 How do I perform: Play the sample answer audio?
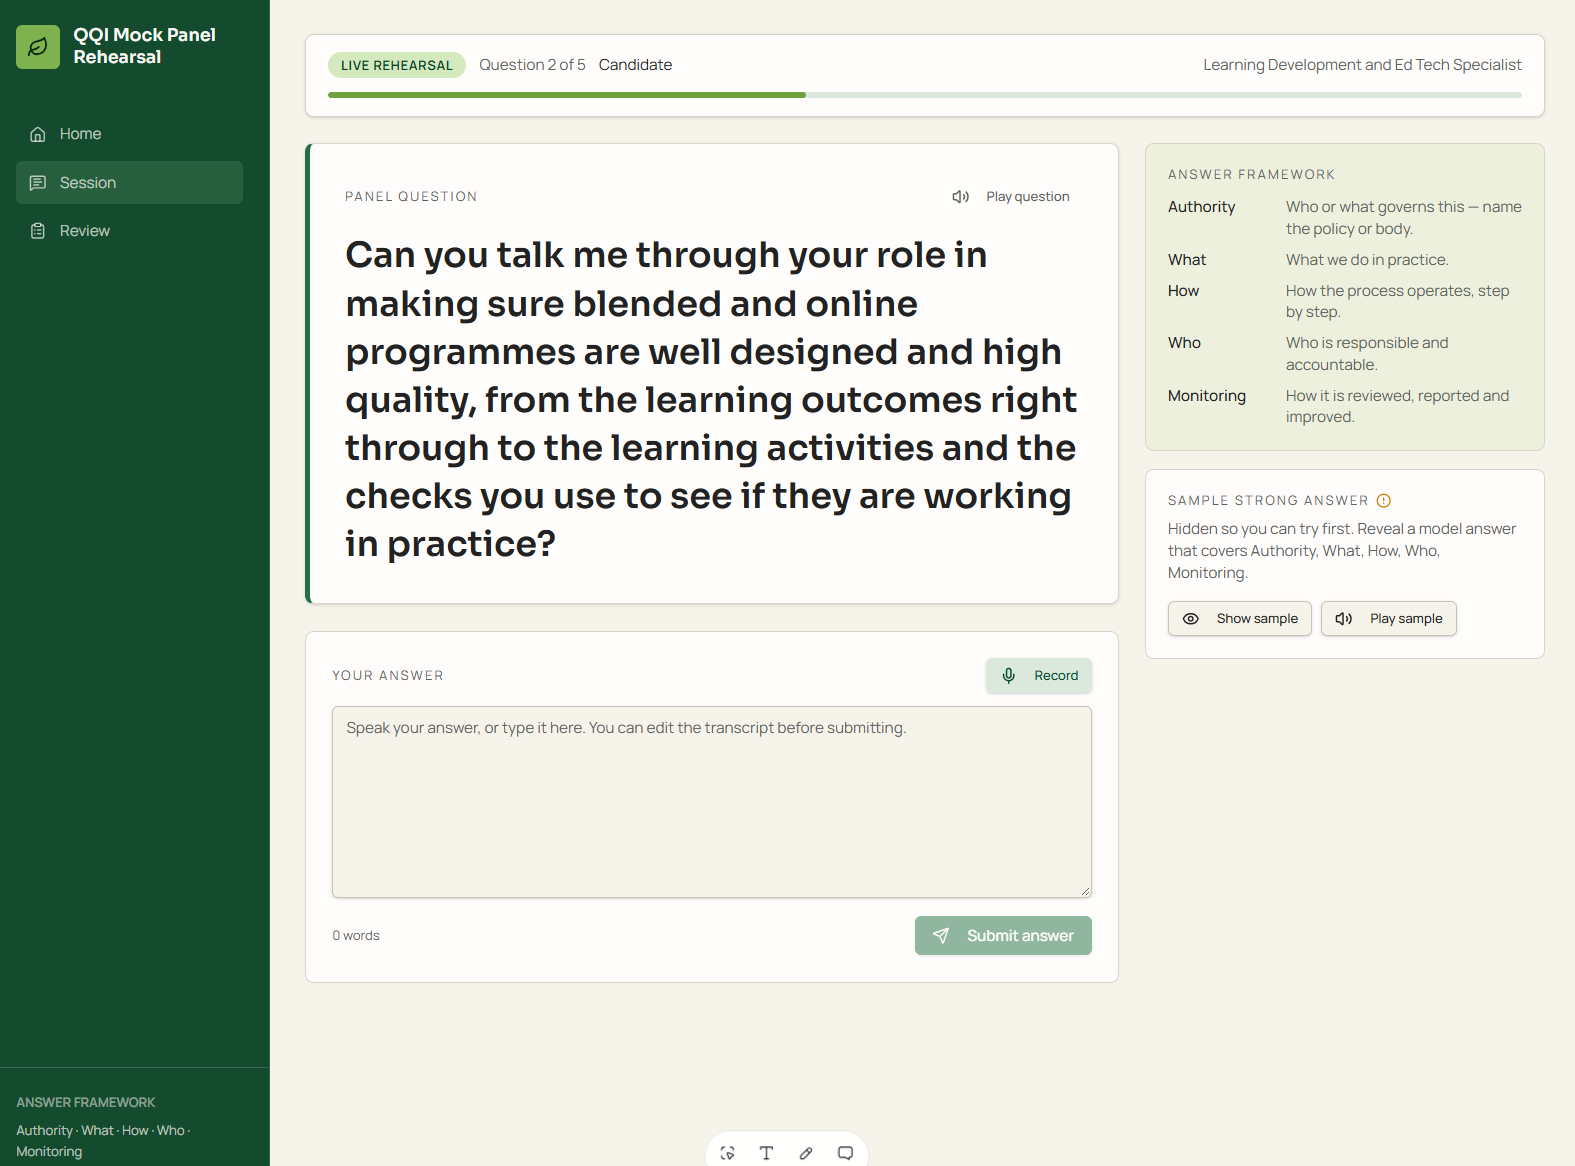[1389, 619]
